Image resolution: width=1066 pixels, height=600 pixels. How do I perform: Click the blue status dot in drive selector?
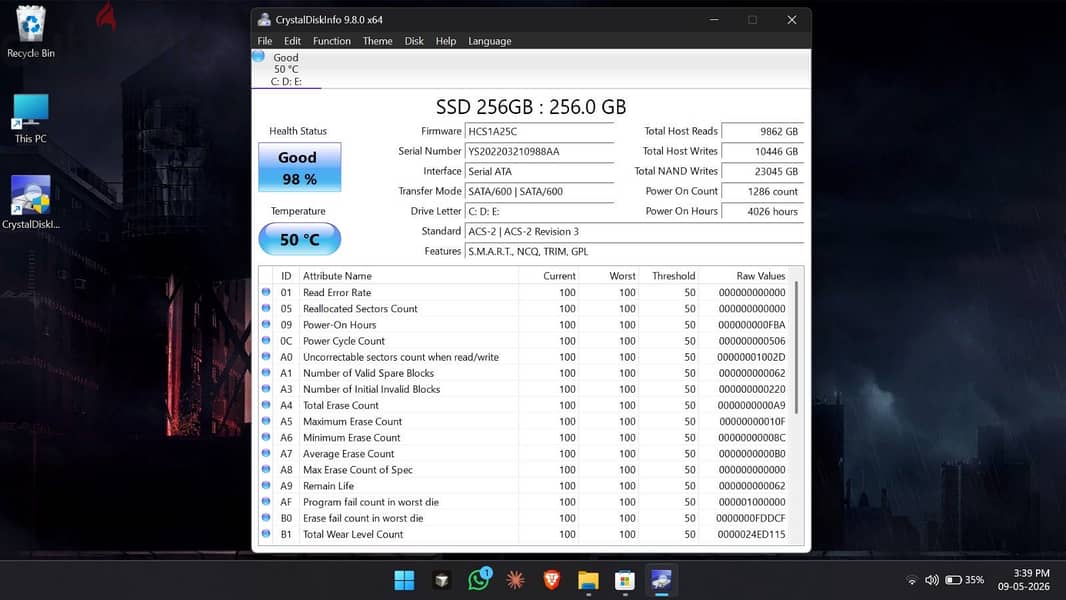click(x=258, y=56)
